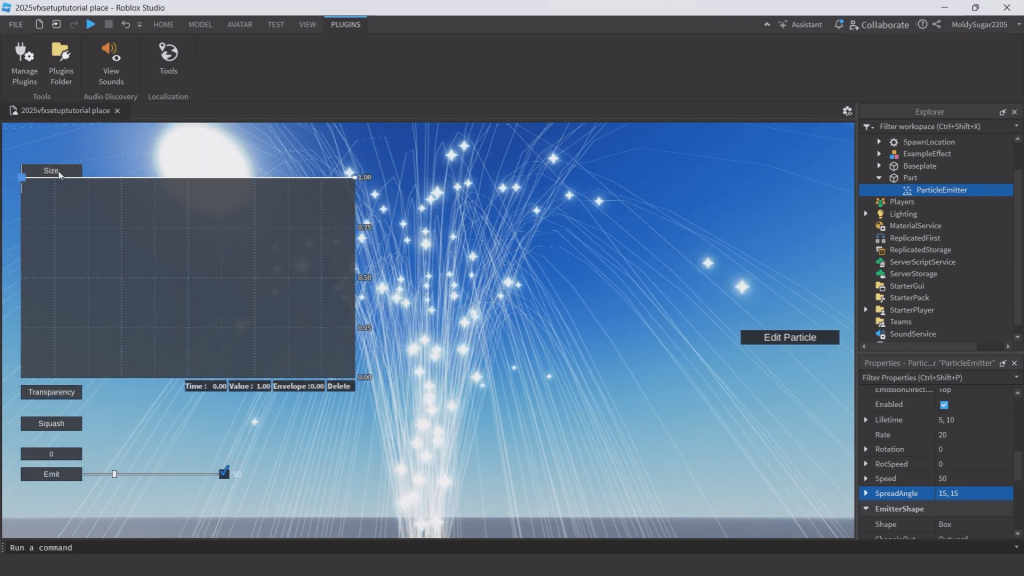Switch to the AVATAR tab
Image resolution: width=1024 pixels, height=576 pixels.
tap(240, 24)
